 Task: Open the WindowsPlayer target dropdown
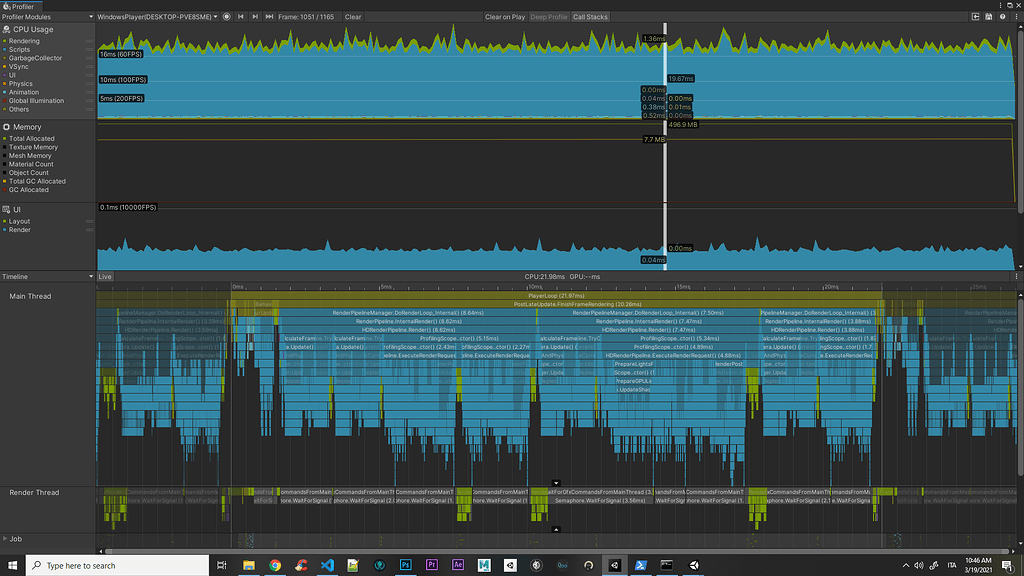click(157, 17)
